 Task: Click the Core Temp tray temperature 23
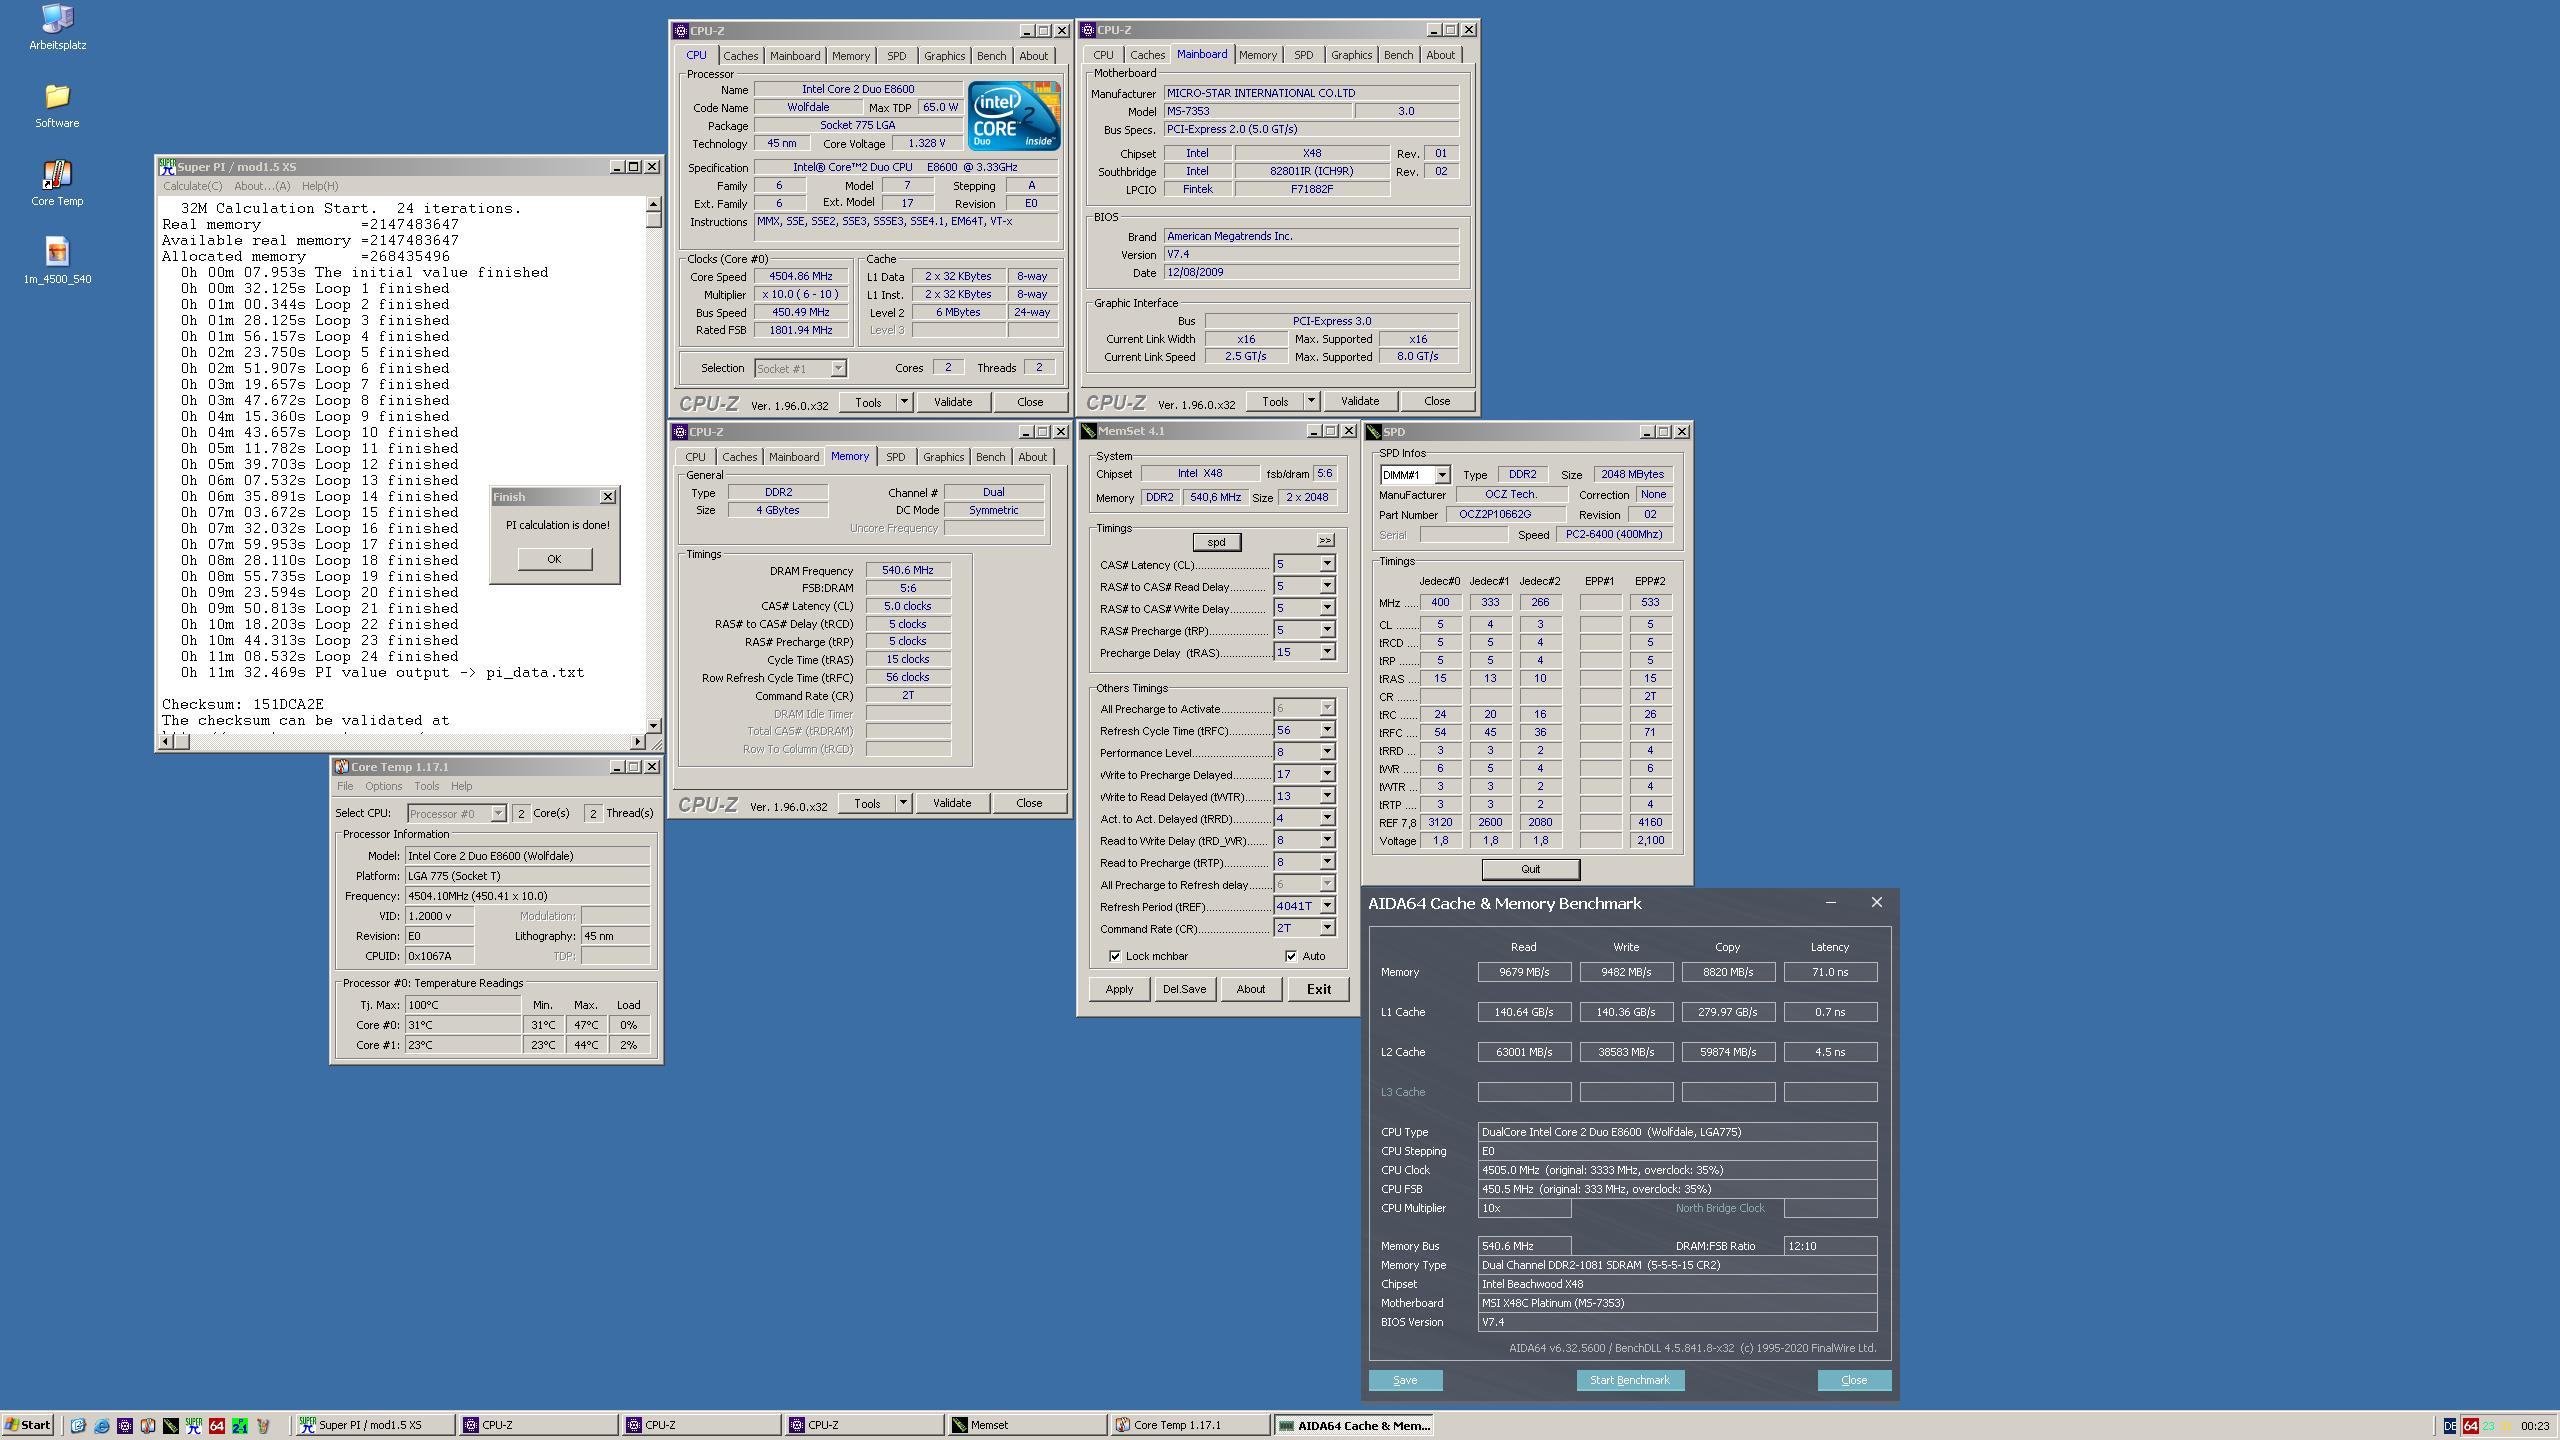(2488, 1425)
